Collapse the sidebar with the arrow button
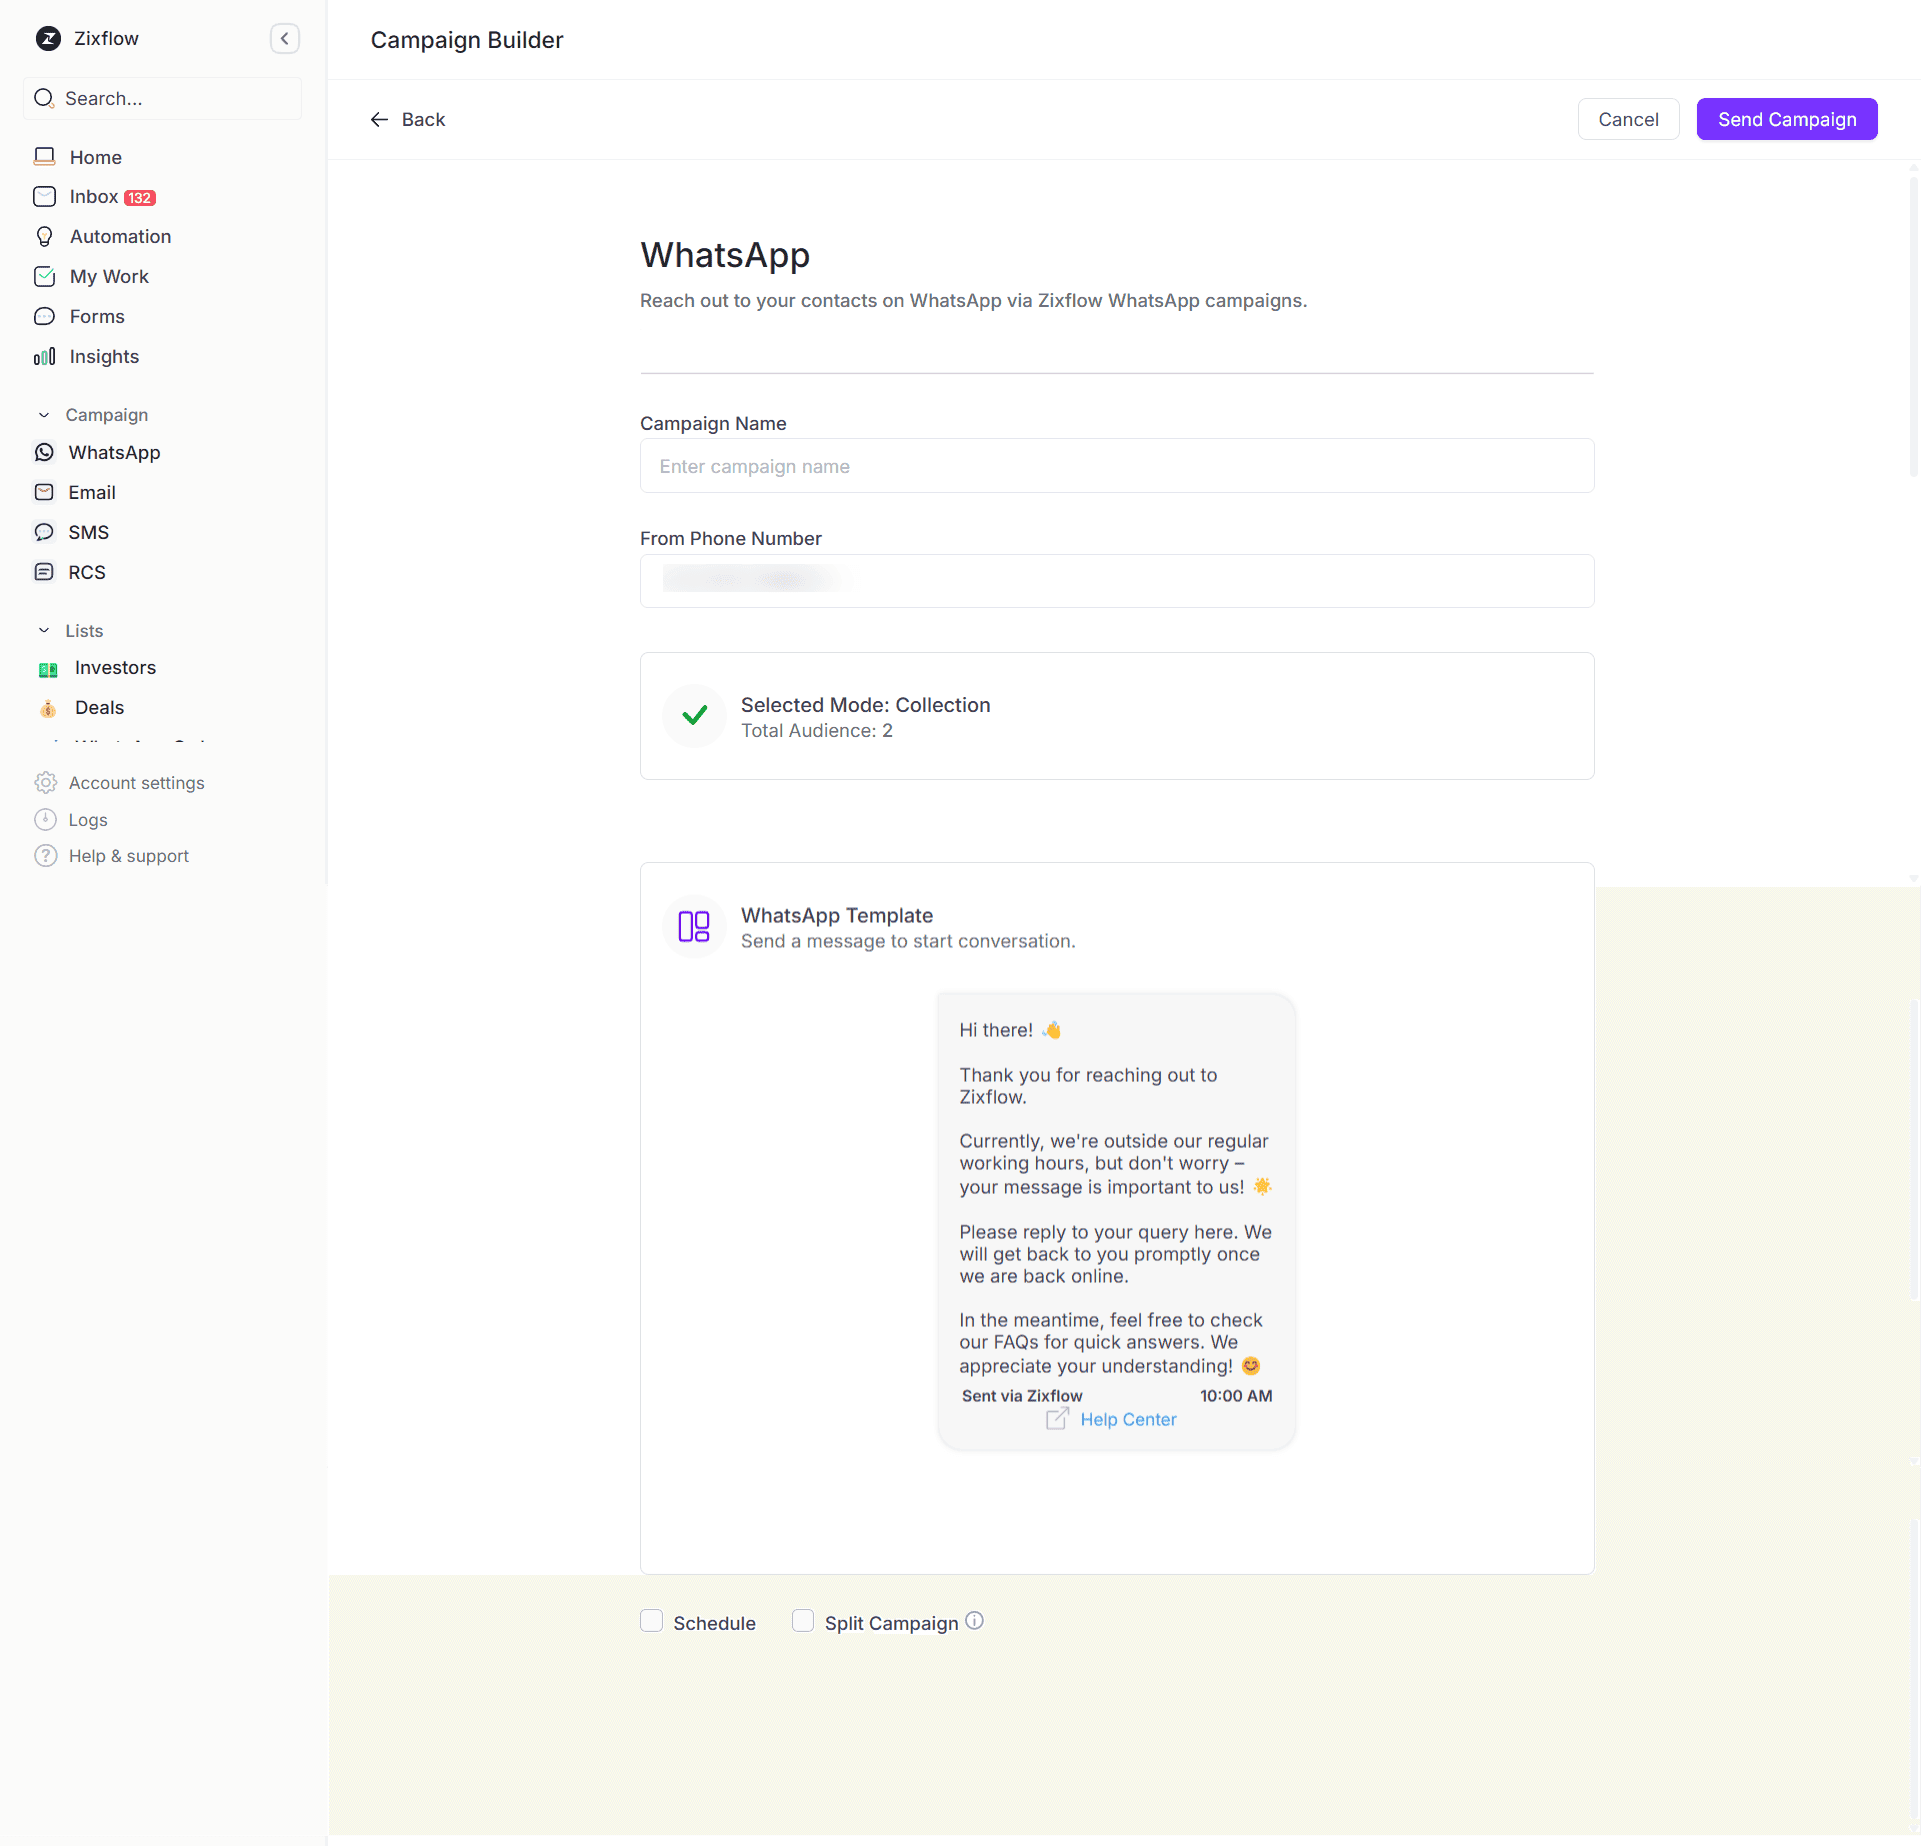 point(285,39)
